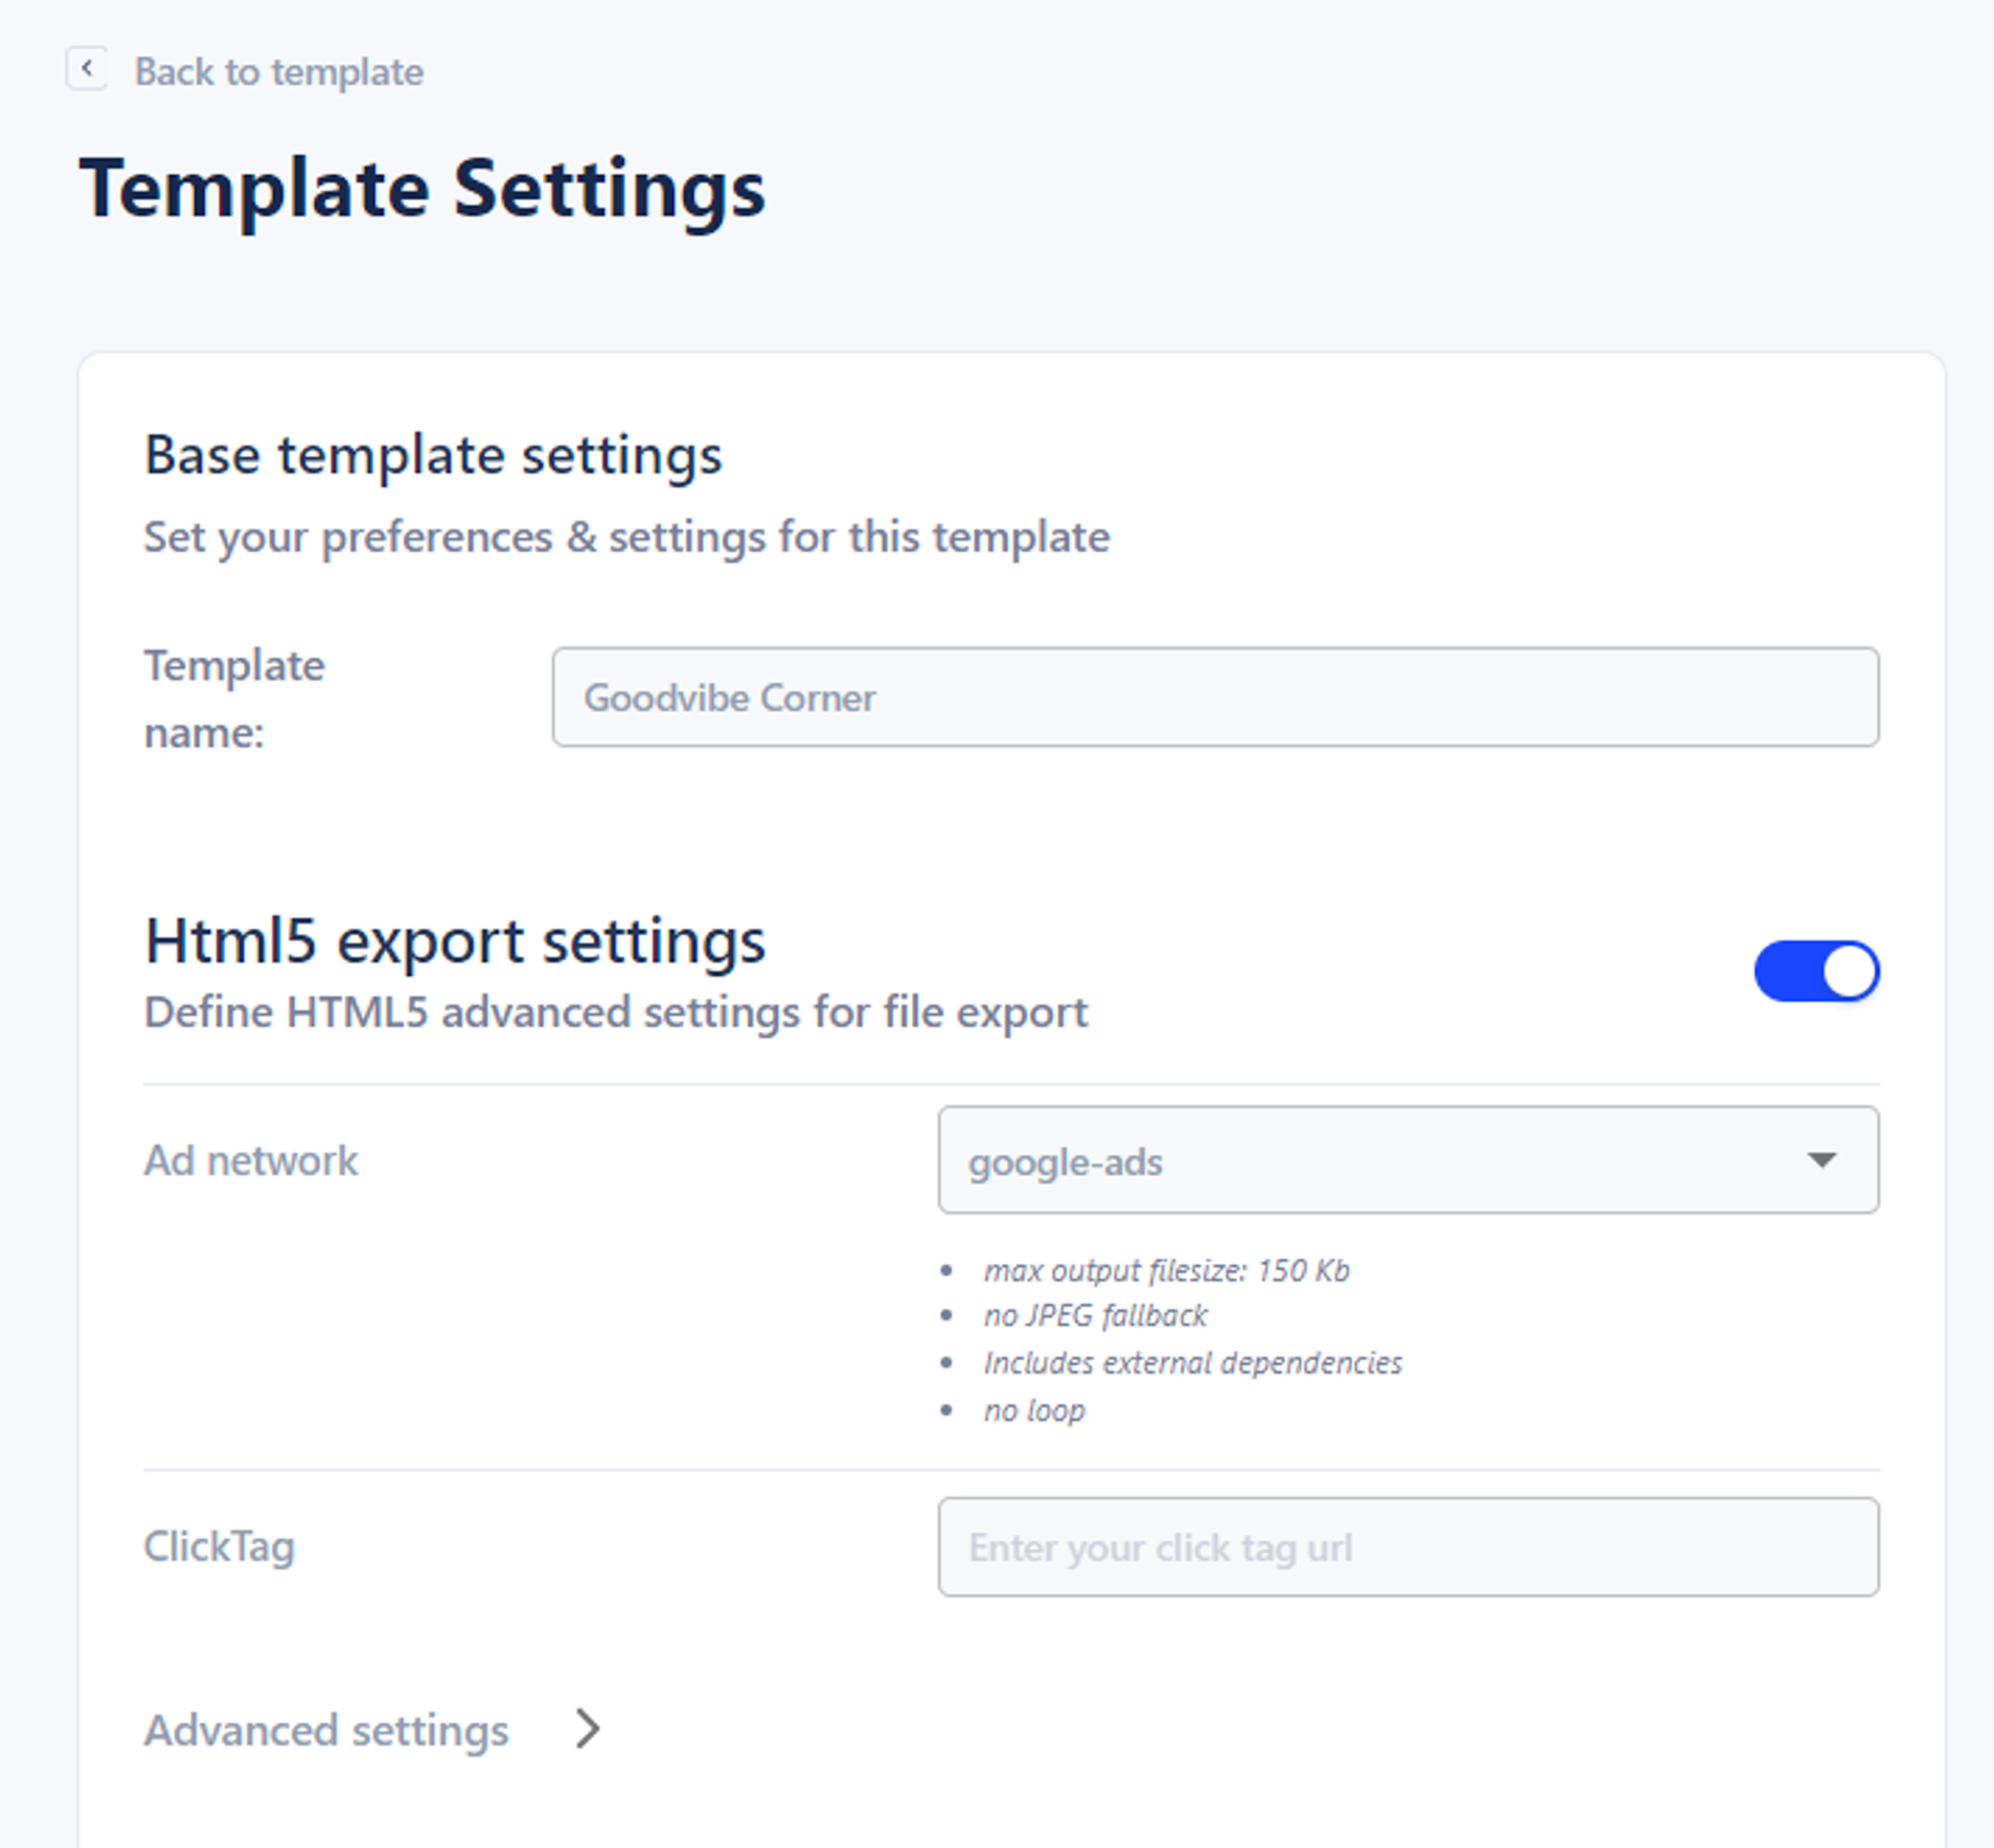Click the 'no loop' note

coord(1034,1410)
